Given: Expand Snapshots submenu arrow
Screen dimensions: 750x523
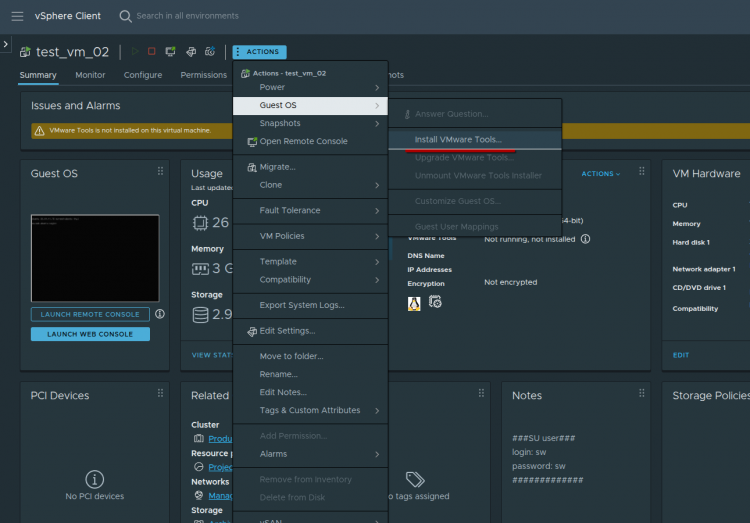Looking at the screenshot, I should pos(377,124).
